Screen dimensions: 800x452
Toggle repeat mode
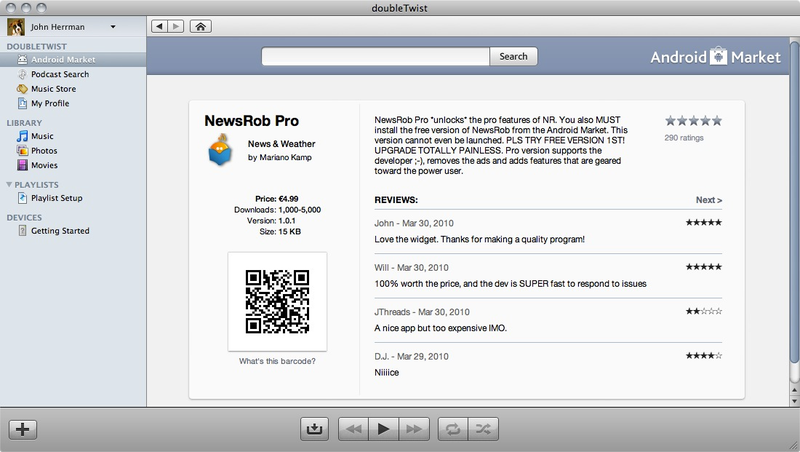(453, 429)
